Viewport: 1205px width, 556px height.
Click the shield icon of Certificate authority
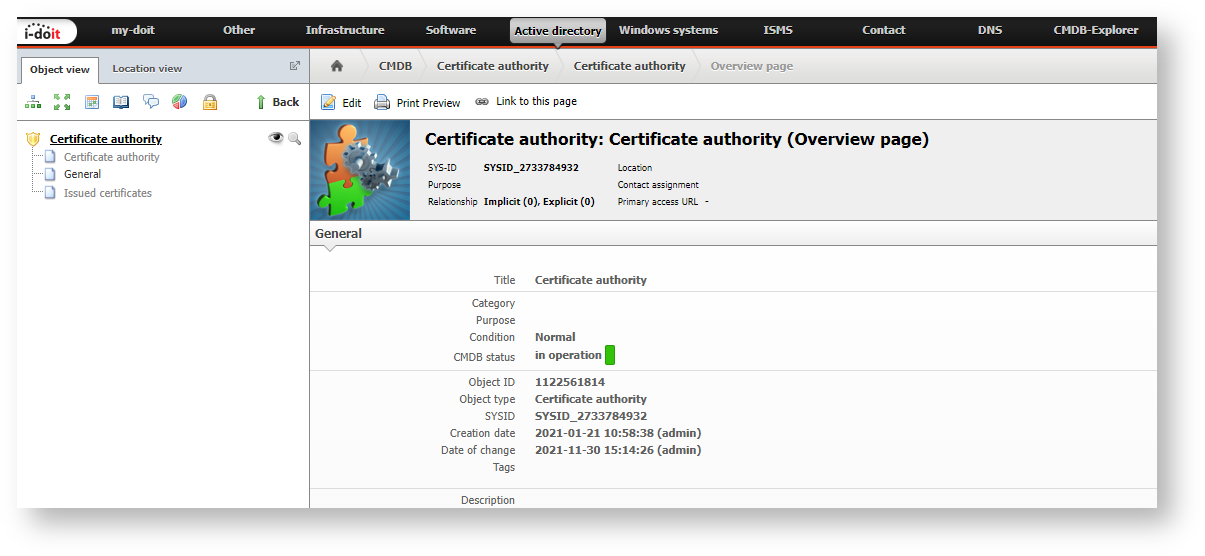33,139
